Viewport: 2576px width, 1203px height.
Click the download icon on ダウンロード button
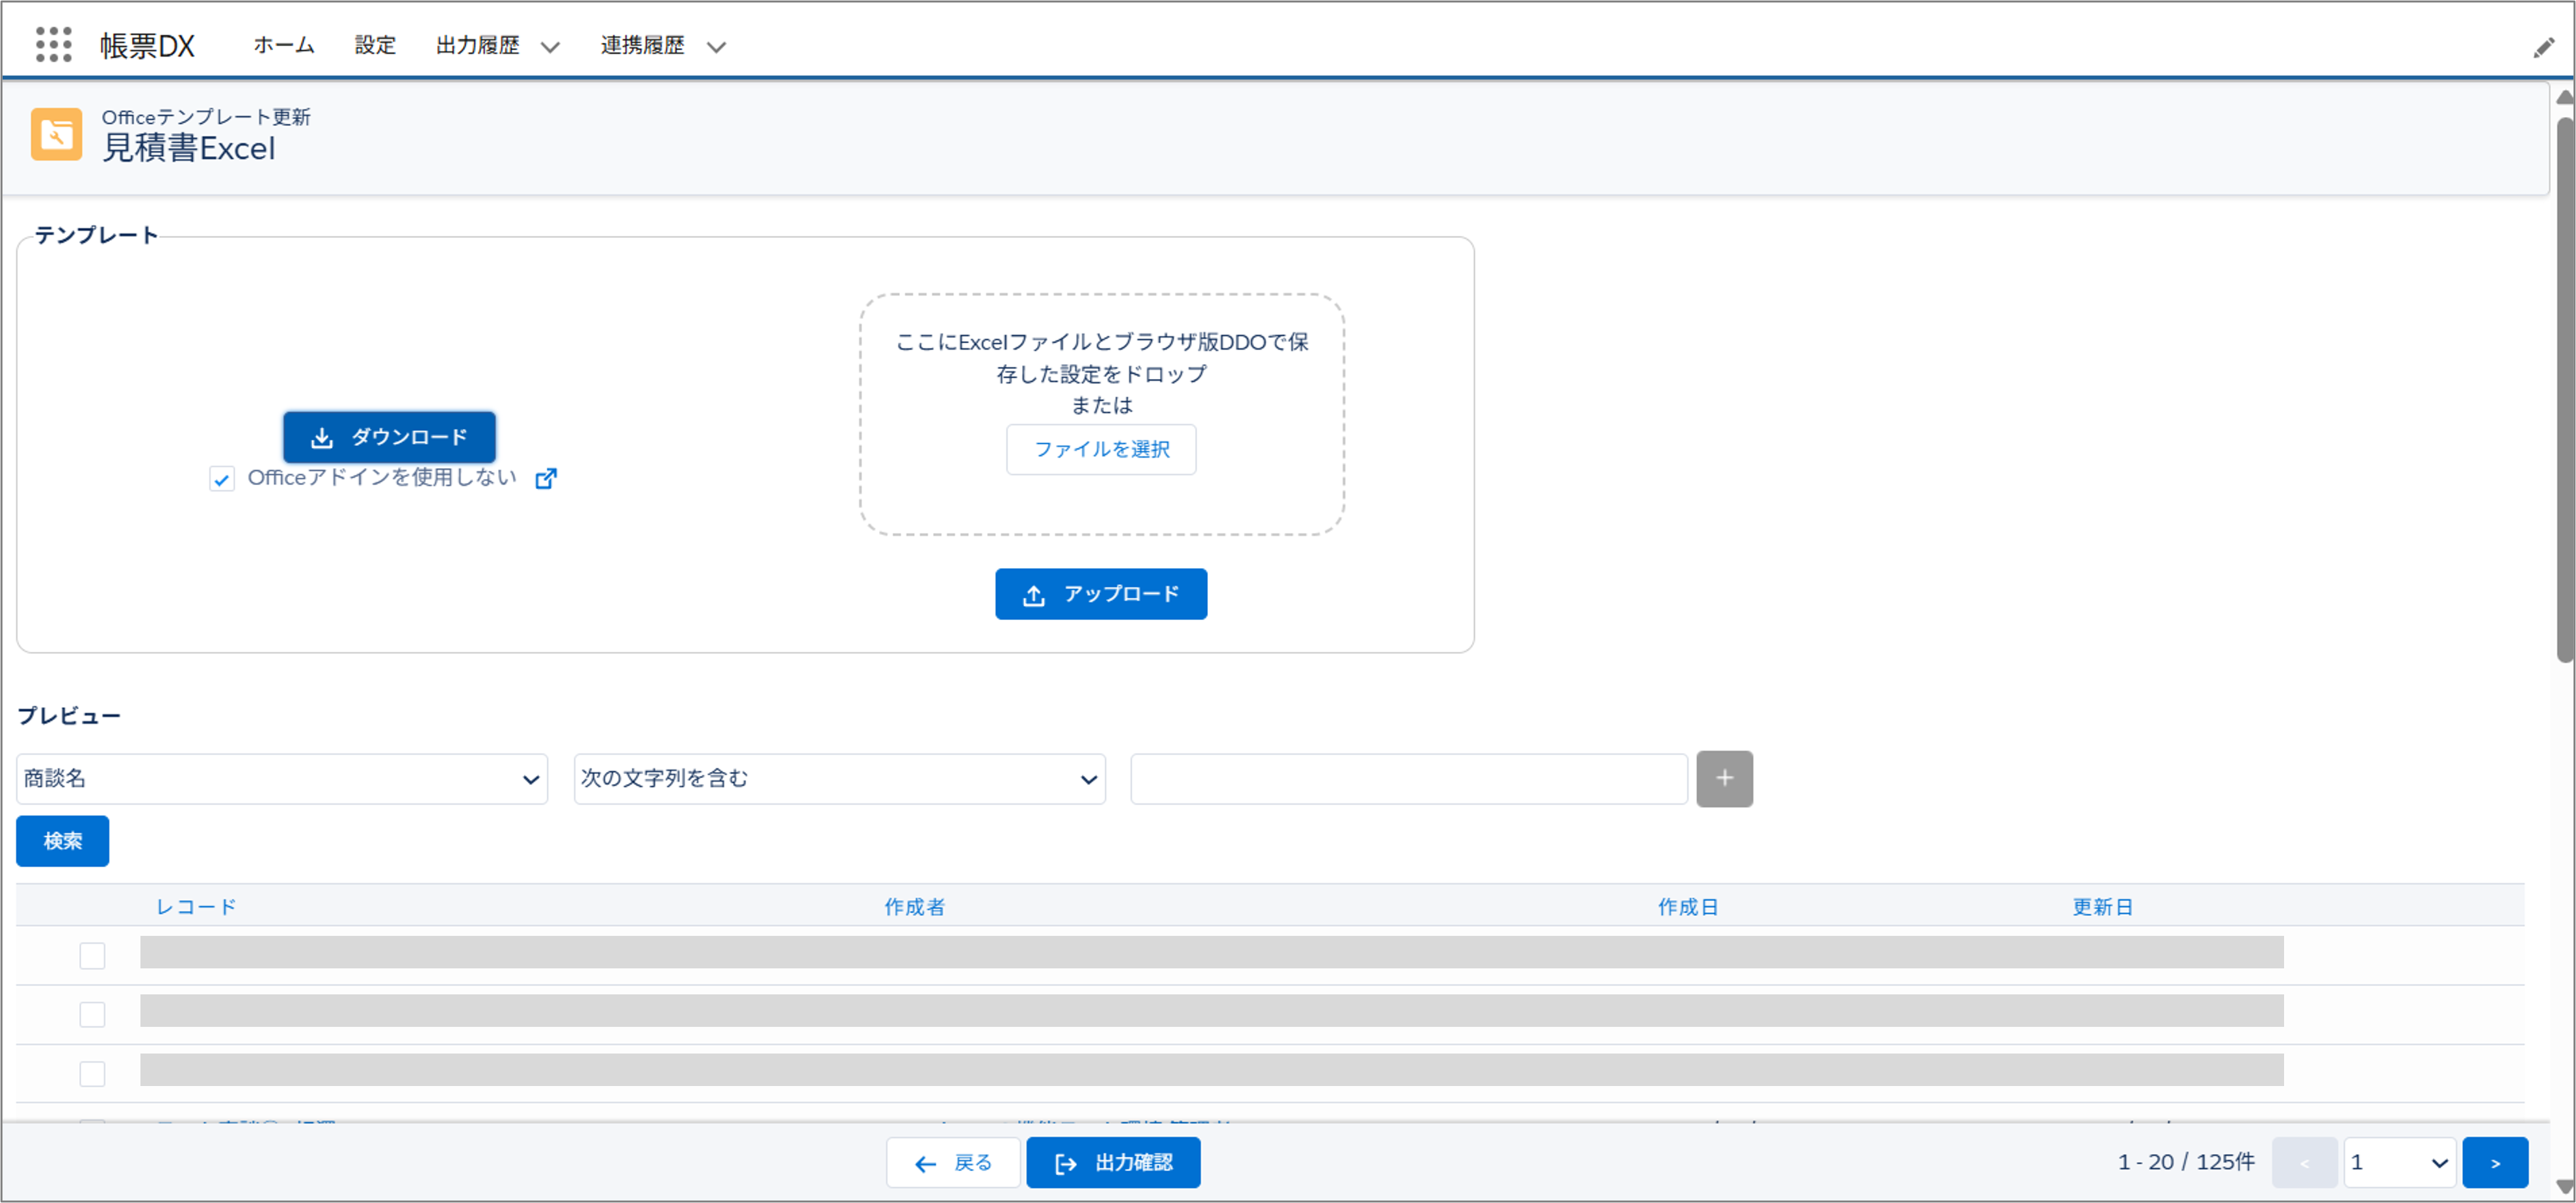322,437
